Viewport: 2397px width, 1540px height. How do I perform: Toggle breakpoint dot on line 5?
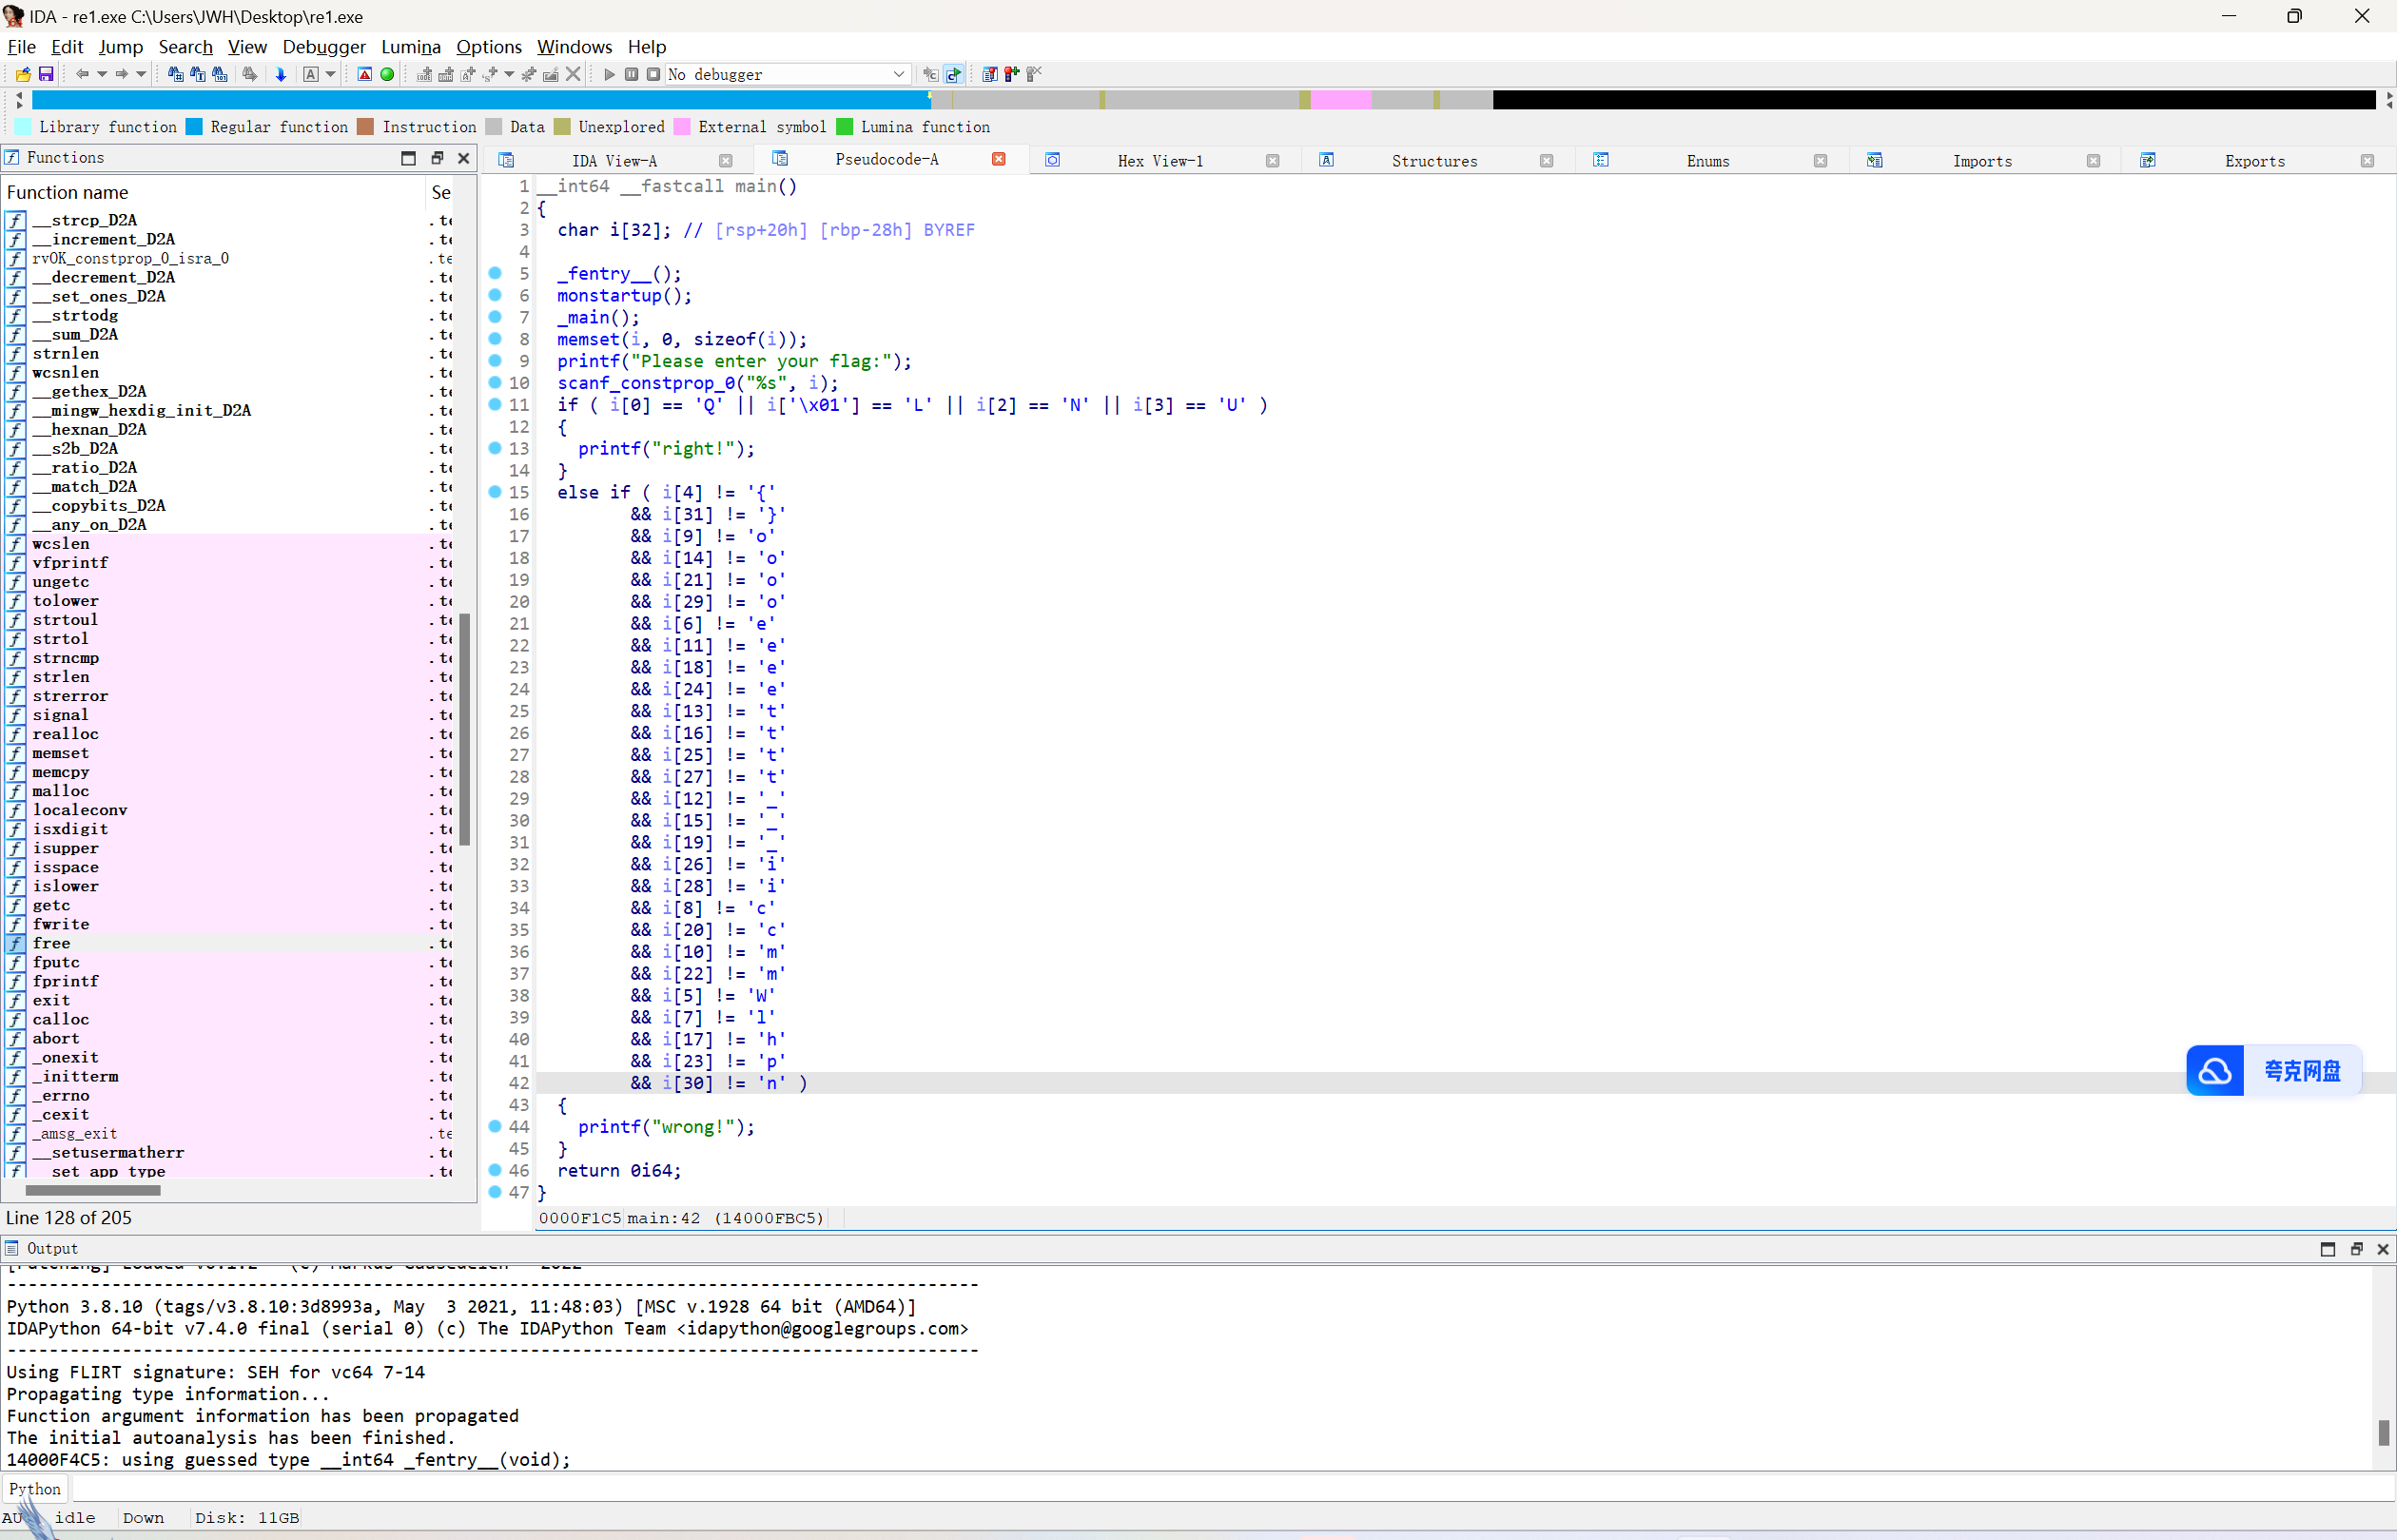coord(495,273)
